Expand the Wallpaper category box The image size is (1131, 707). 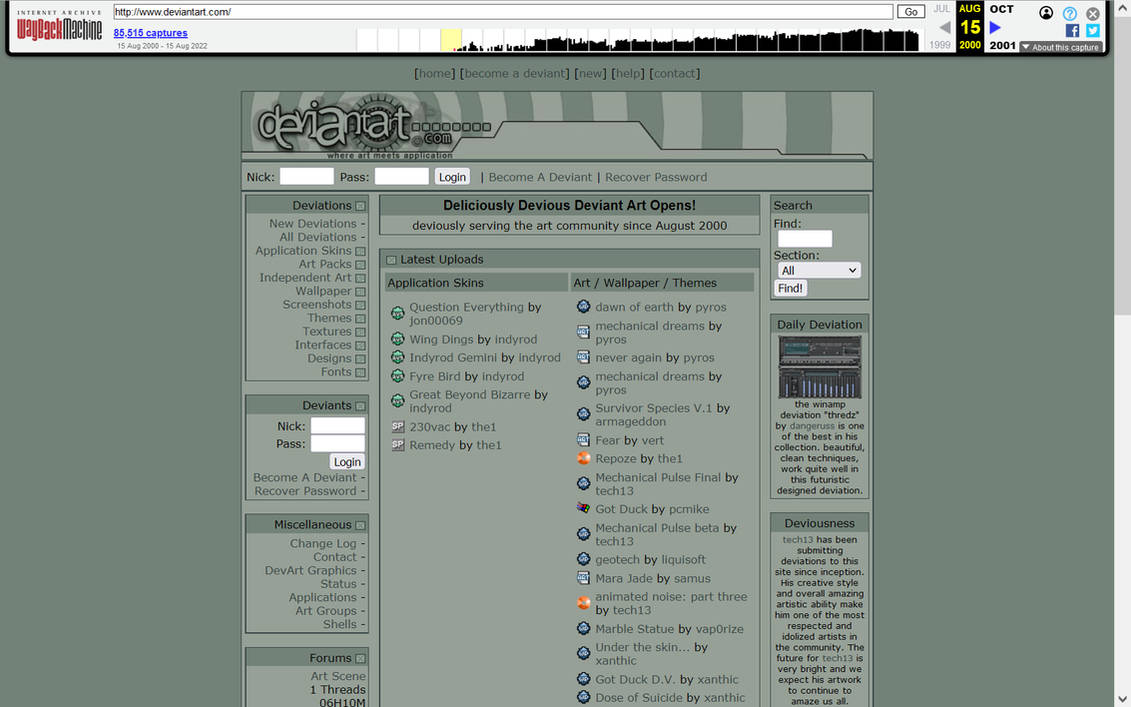coord(360,292)
